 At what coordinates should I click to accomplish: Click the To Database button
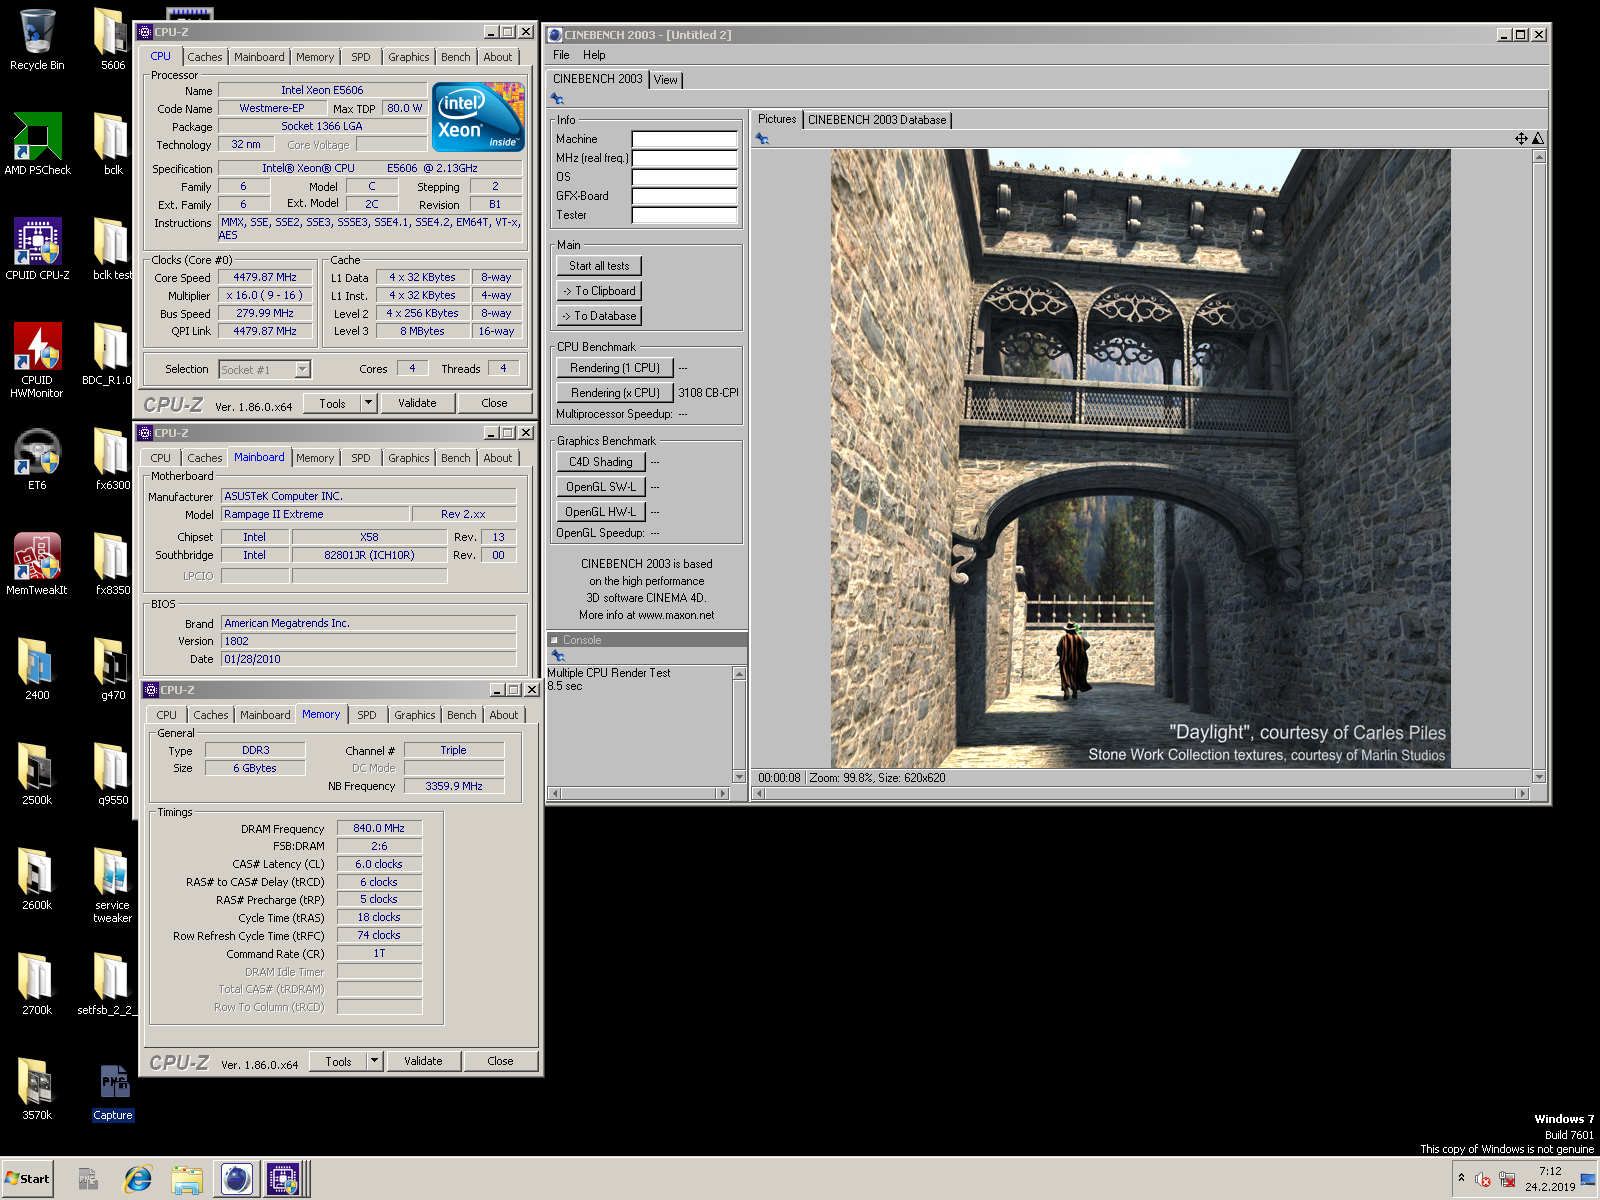[x=599, y=316]
